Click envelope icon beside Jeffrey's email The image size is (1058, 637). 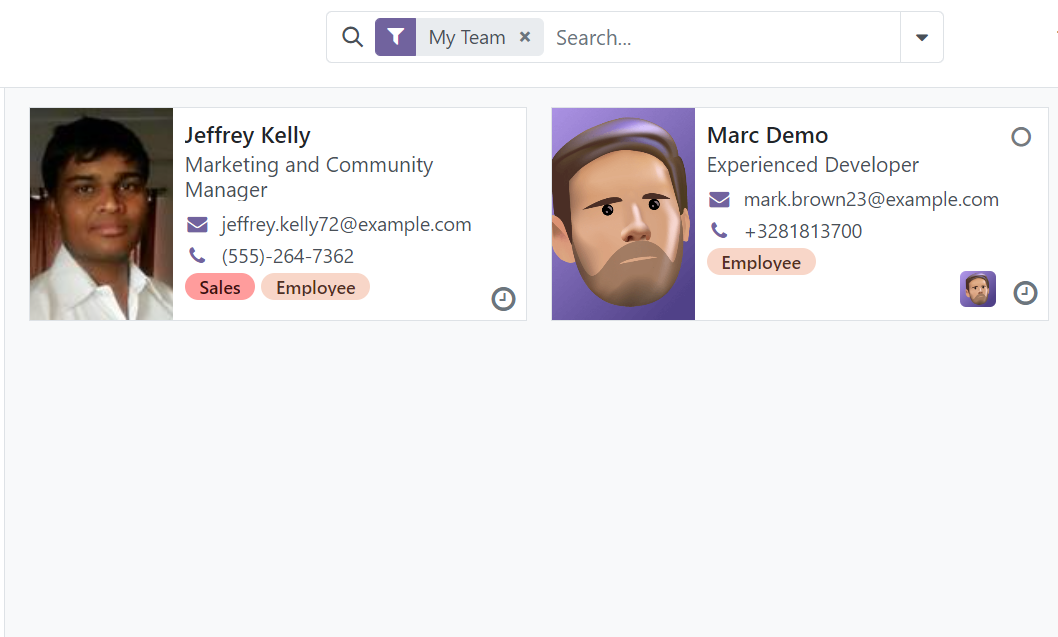(x=197, y=225)
